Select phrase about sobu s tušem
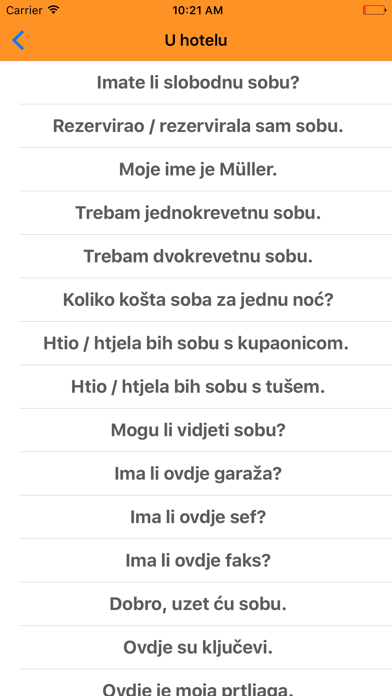The image size is (392, 696). point(196,387)
